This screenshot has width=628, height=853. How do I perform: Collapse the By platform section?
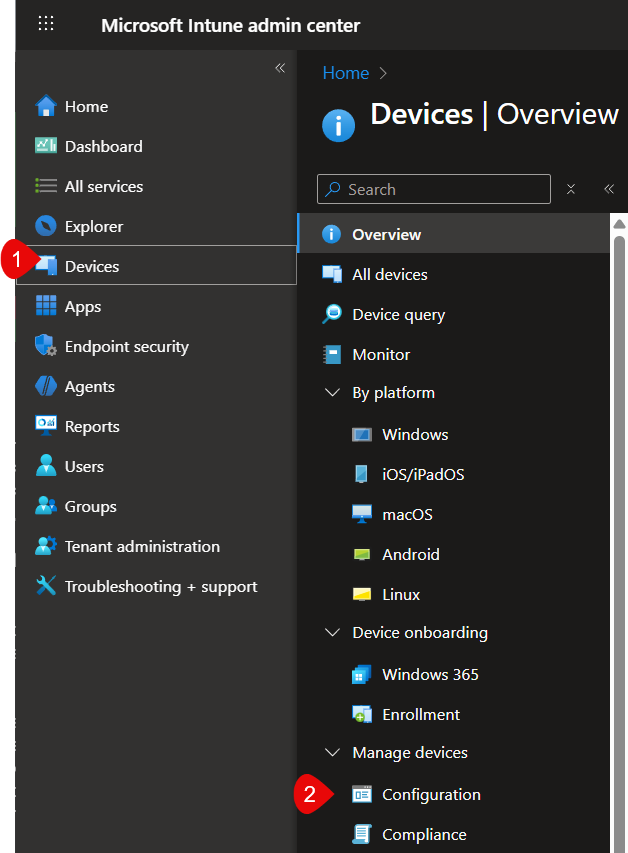[x=332, y=393]
